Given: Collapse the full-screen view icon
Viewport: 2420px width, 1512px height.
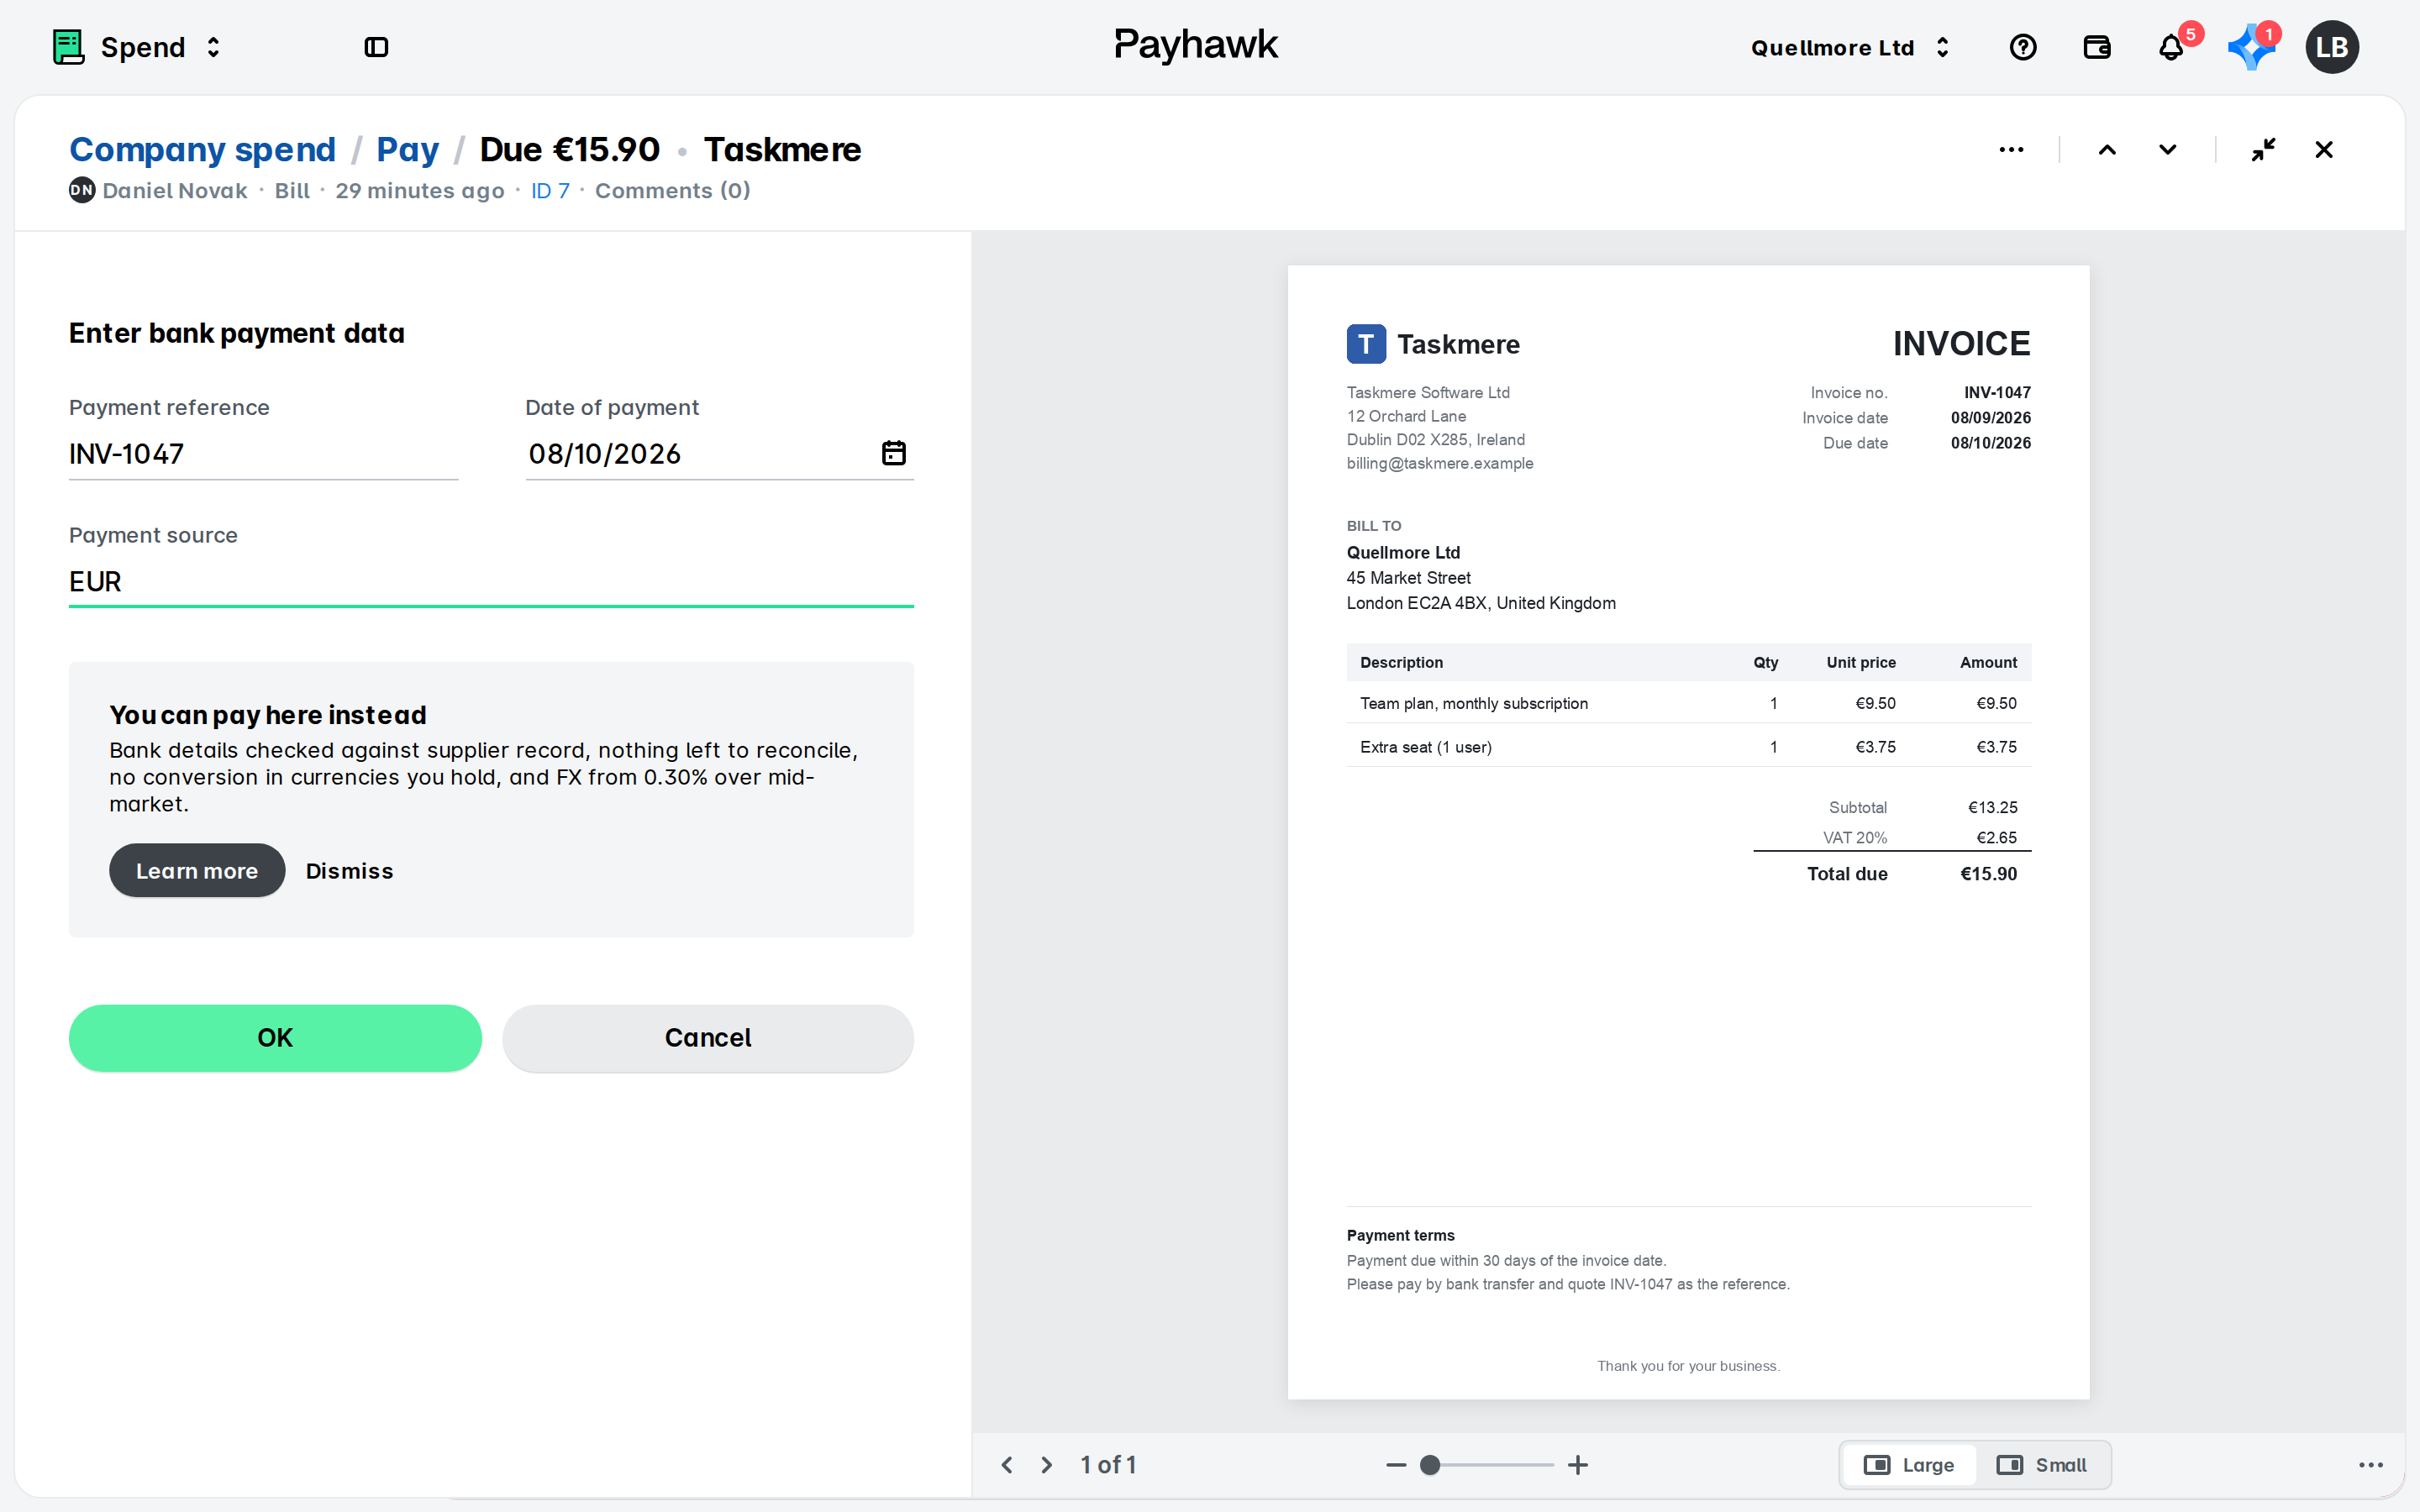Looking at the screenshot, I should pos(2263,150).
